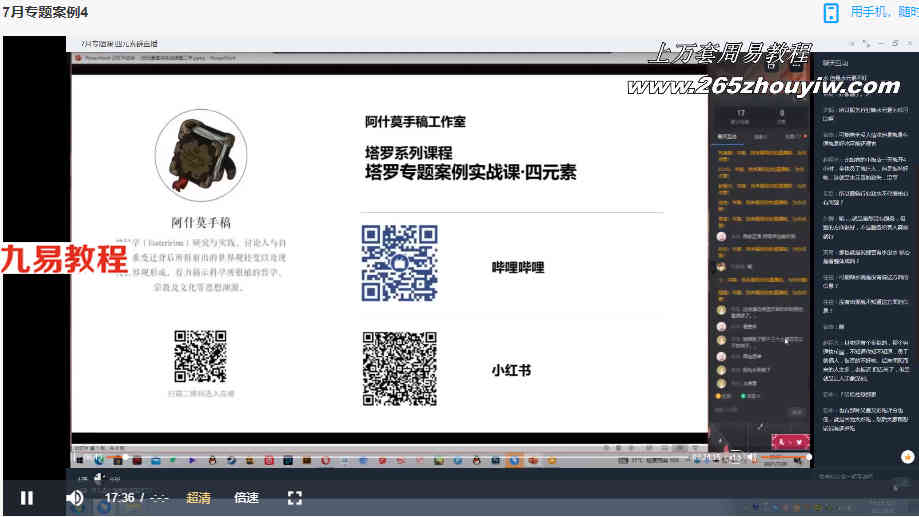This screenshot has height=517, width=919.
Task: Click the 哔哩哔哩 label on the slide
Action: 518,267
